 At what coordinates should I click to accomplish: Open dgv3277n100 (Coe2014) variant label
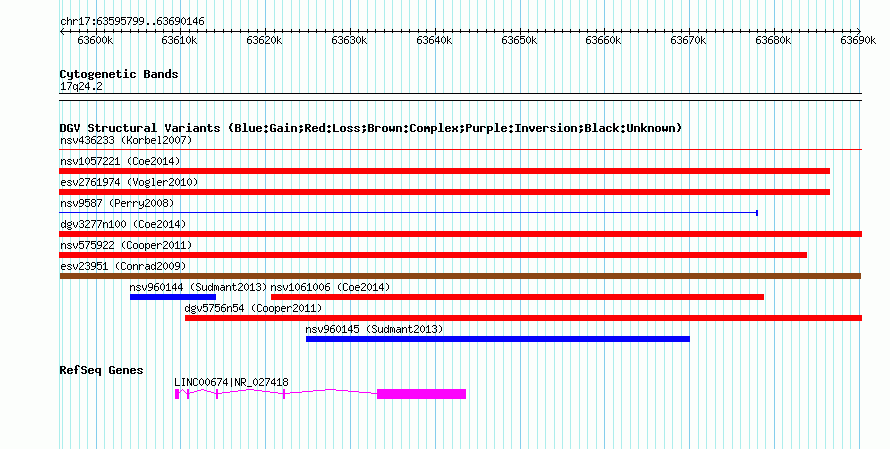click(x=123, y=224)
